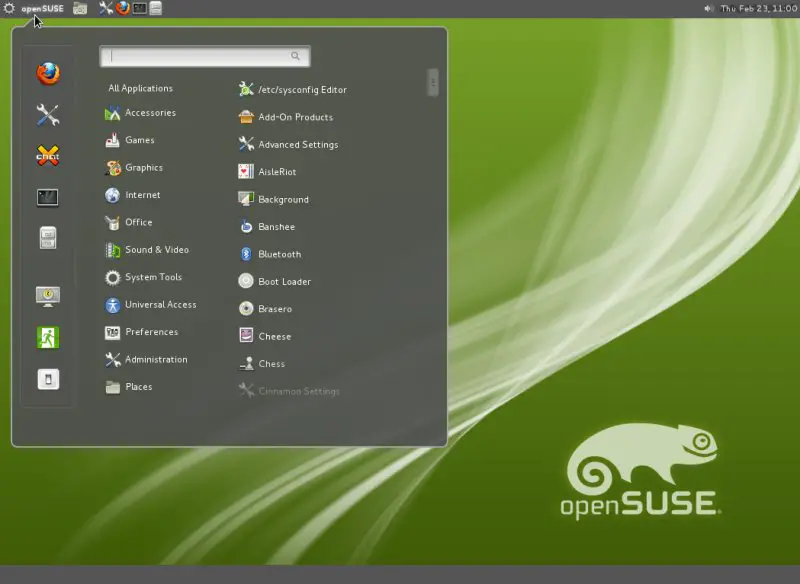Screen dimensions: 800x584
Task: Open the Sound & Video category
Action: (x=147, y=250)
